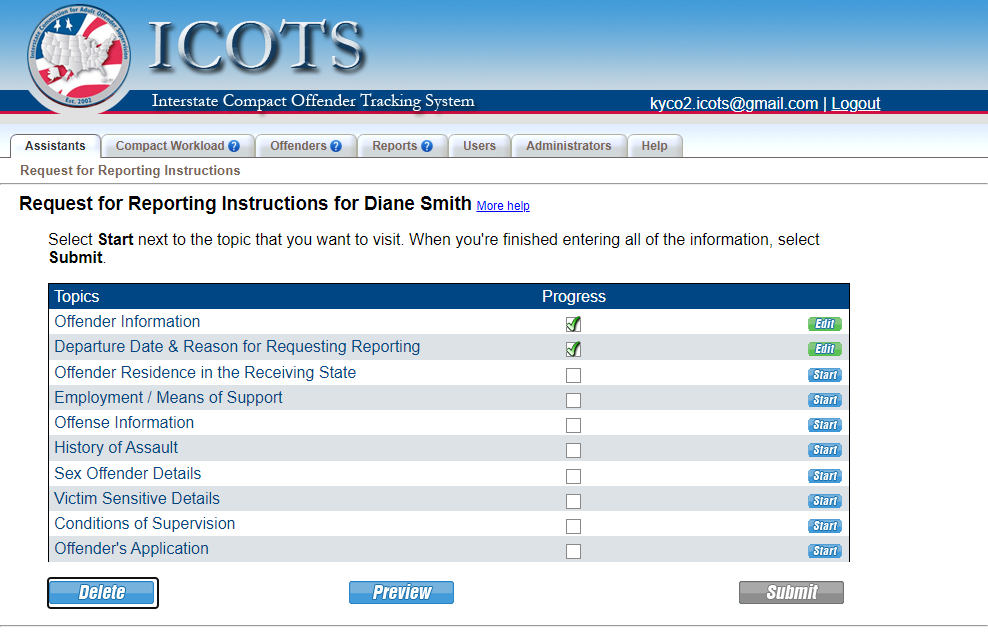Select the Request for Reporting Instructions submenu
The width and height of the screenshot is (988, 635).
click(130, 171)
